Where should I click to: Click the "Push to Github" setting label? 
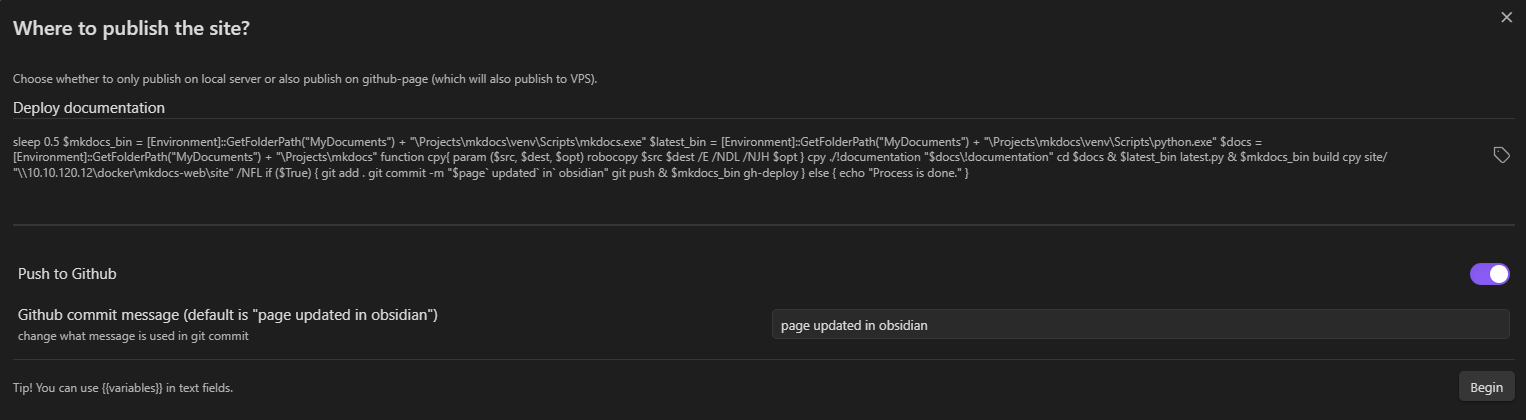pos(67,274)
